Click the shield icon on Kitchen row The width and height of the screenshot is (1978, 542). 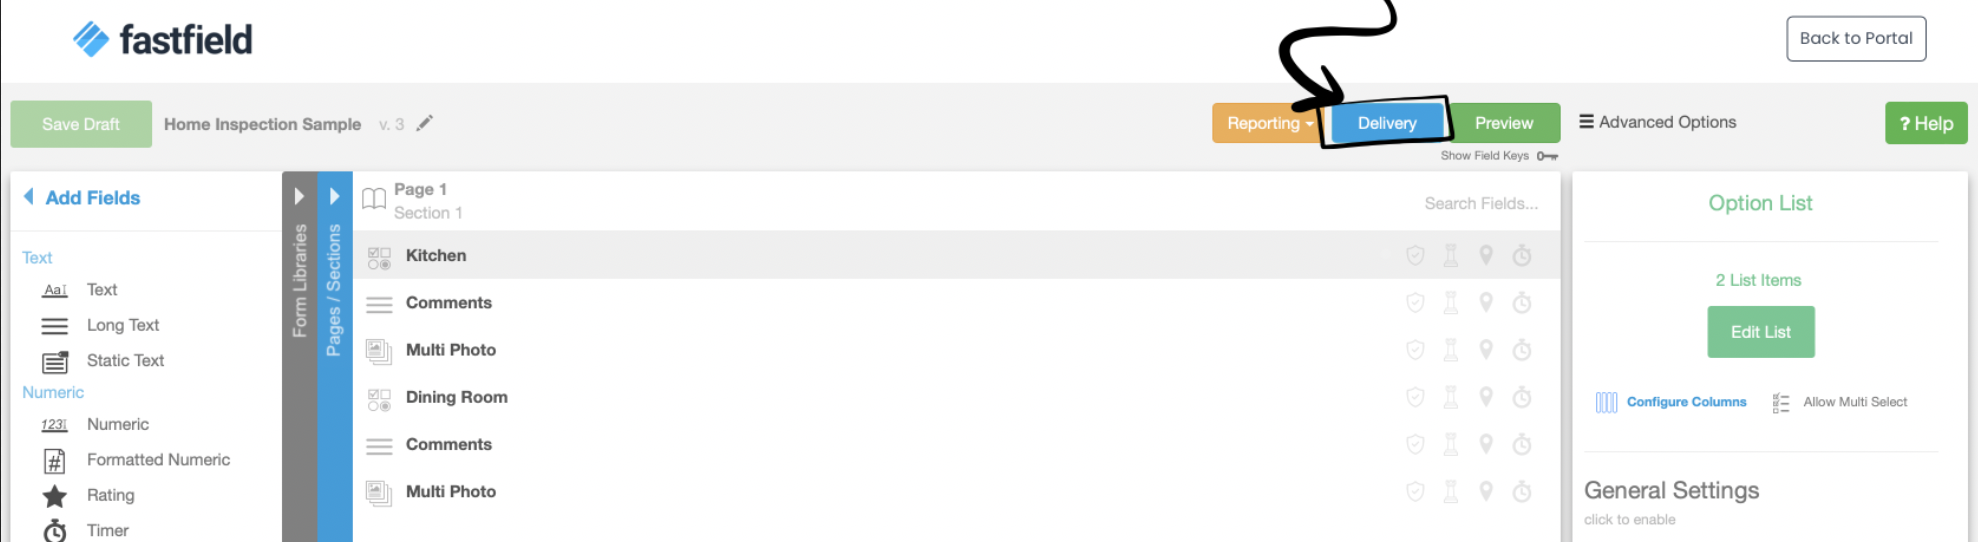pos(1415,256)
